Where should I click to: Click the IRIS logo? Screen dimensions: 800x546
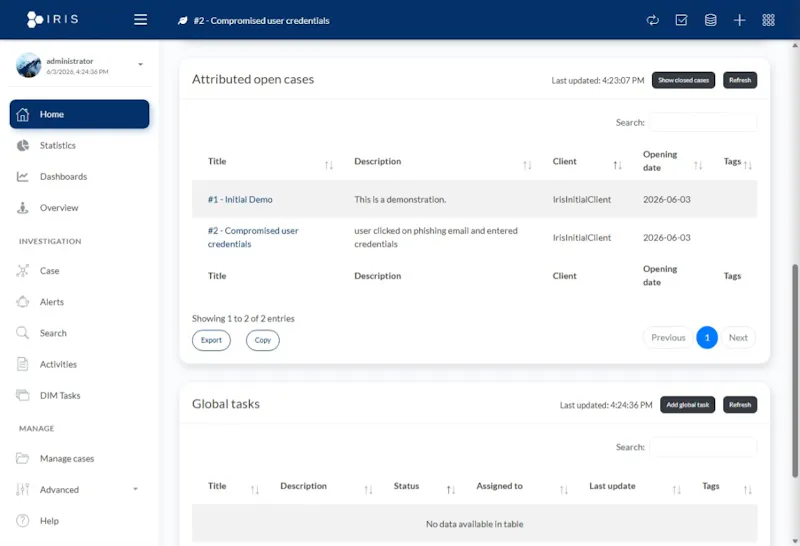pyautogui.click(x=53, y=19)
